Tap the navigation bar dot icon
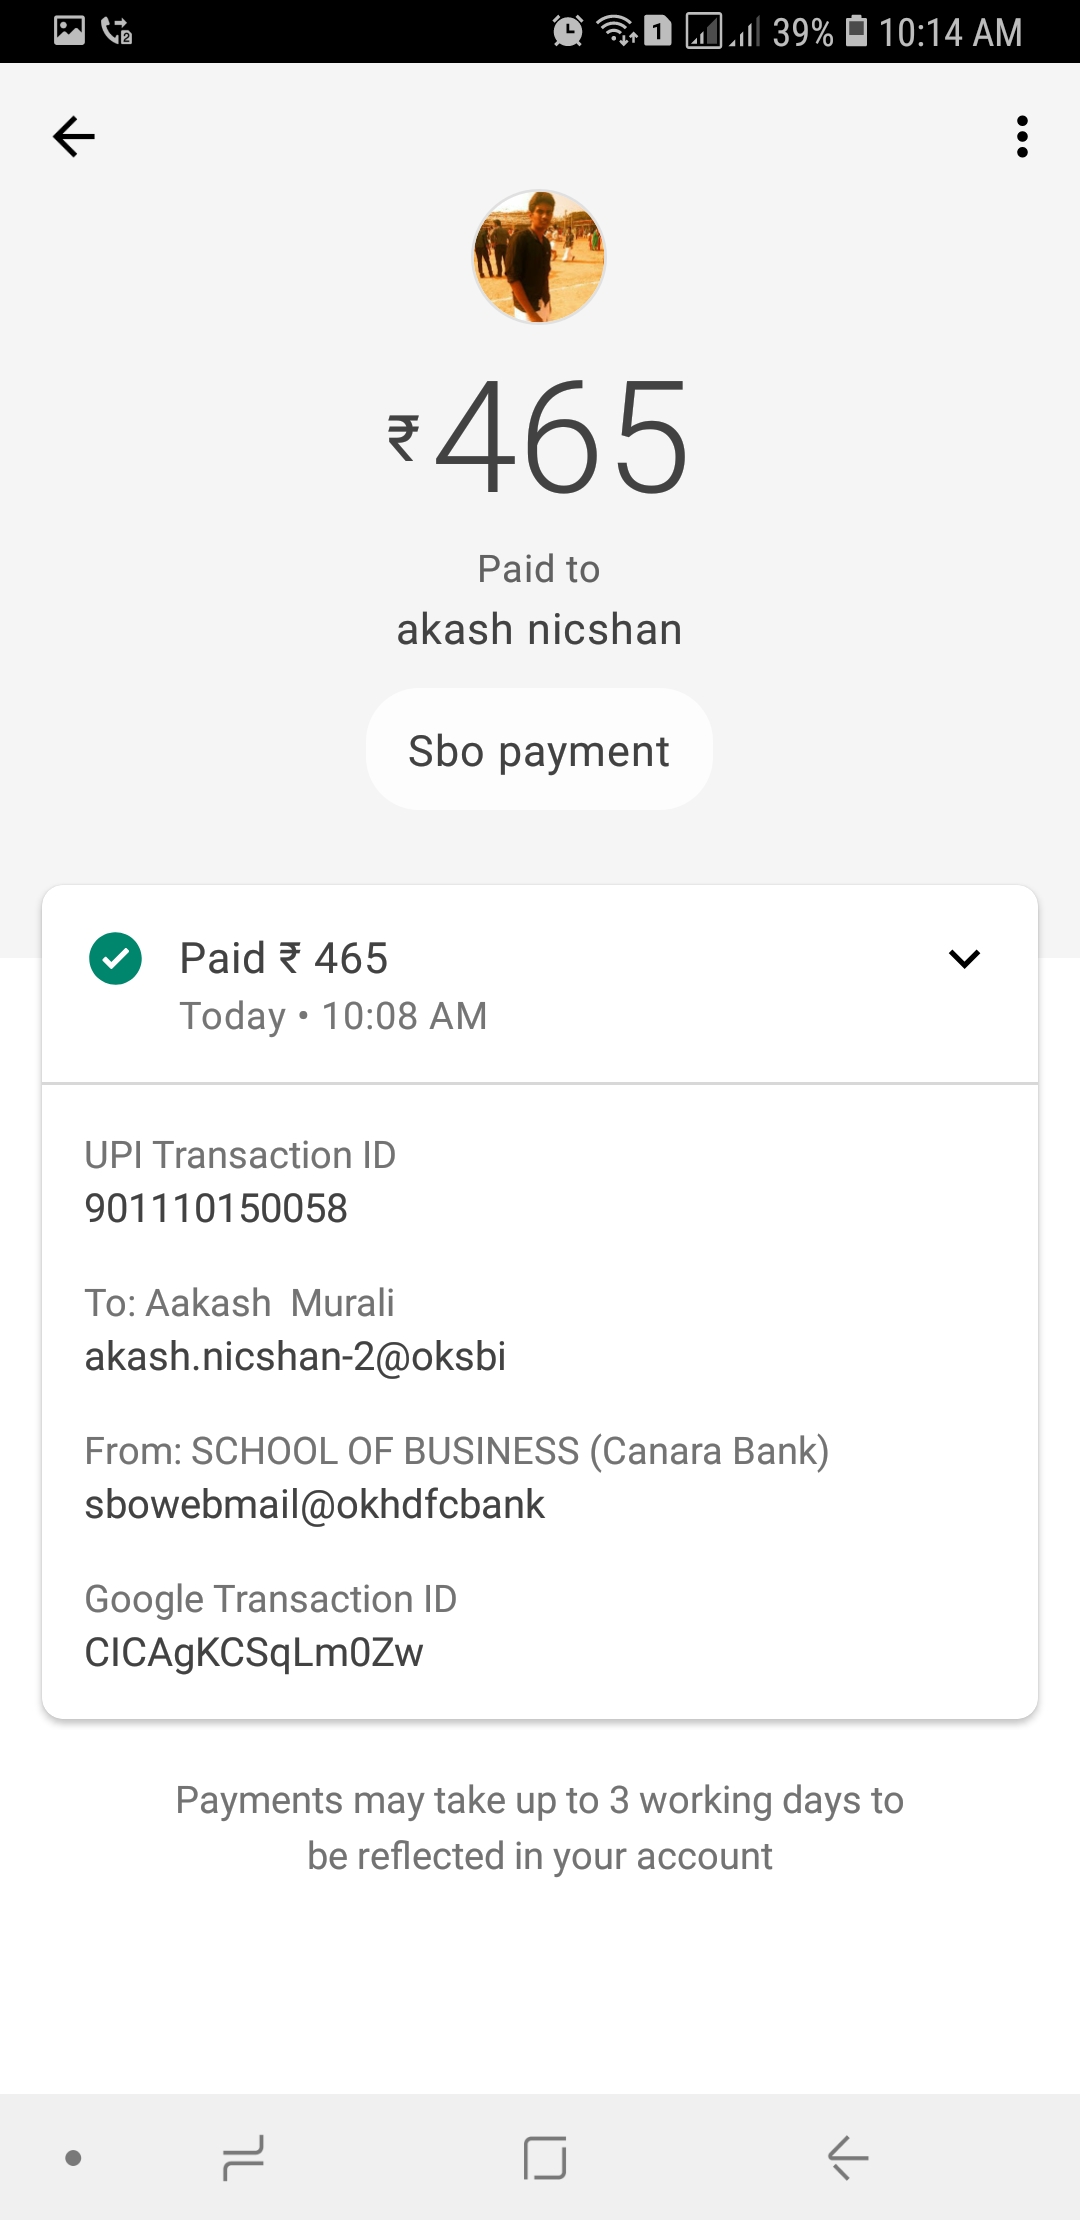The image size is (1080, 2220). 73,2158
